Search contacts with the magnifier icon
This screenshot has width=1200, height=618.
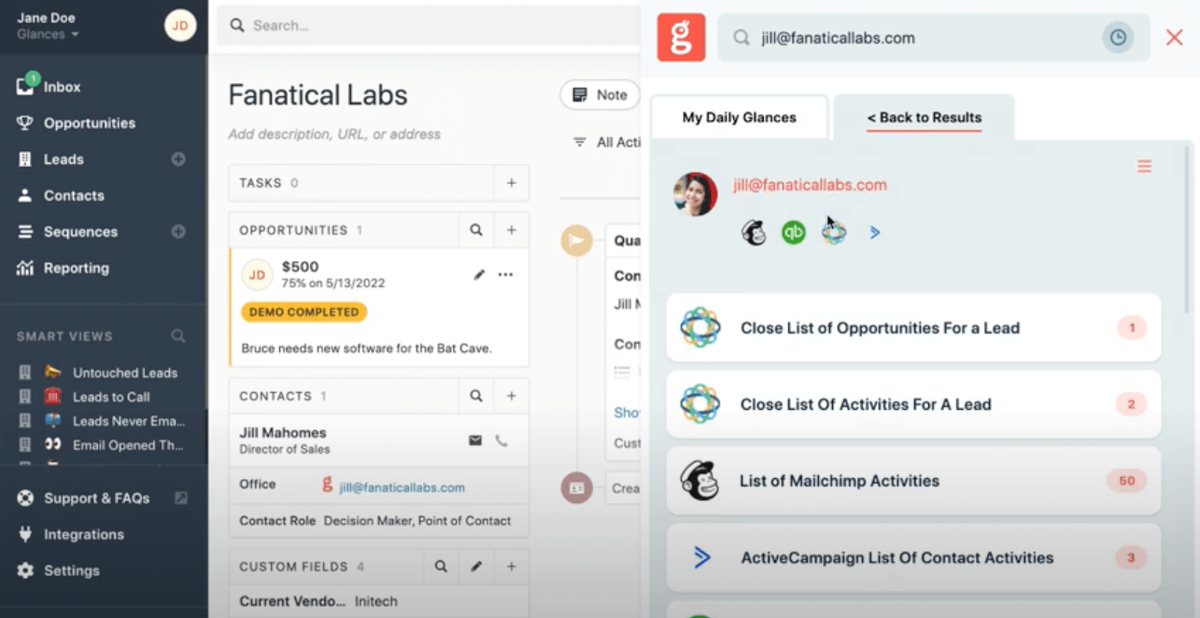(476, 396)
